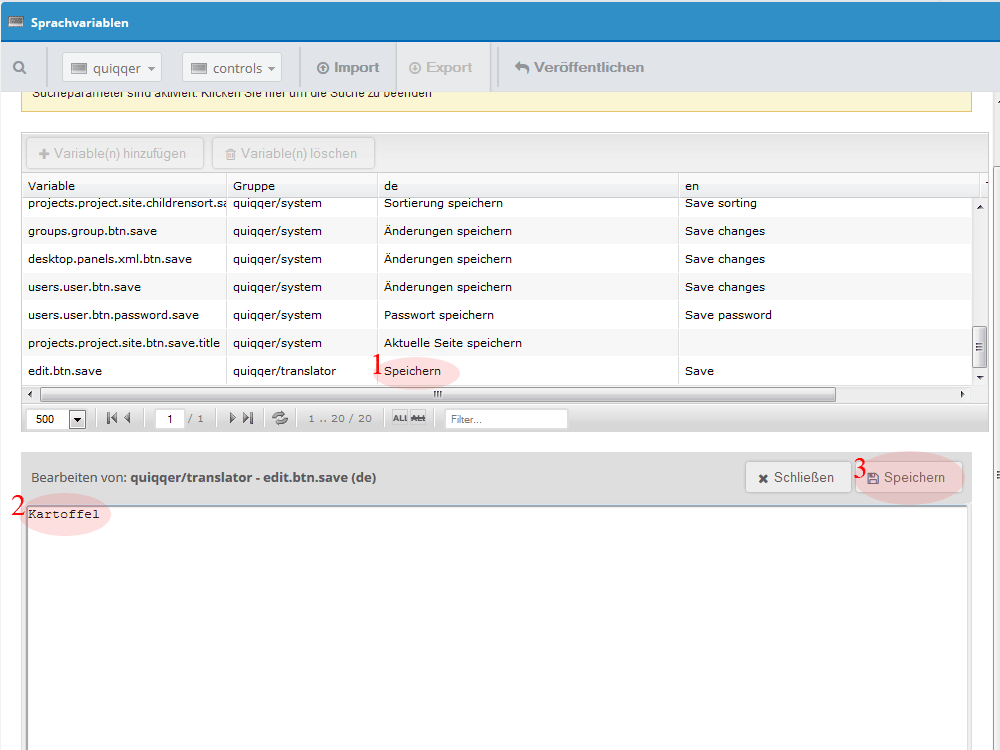1000x750 pixels.
Task: Select the edit.btn.save de cell Speichern
Action: (413, 371)
